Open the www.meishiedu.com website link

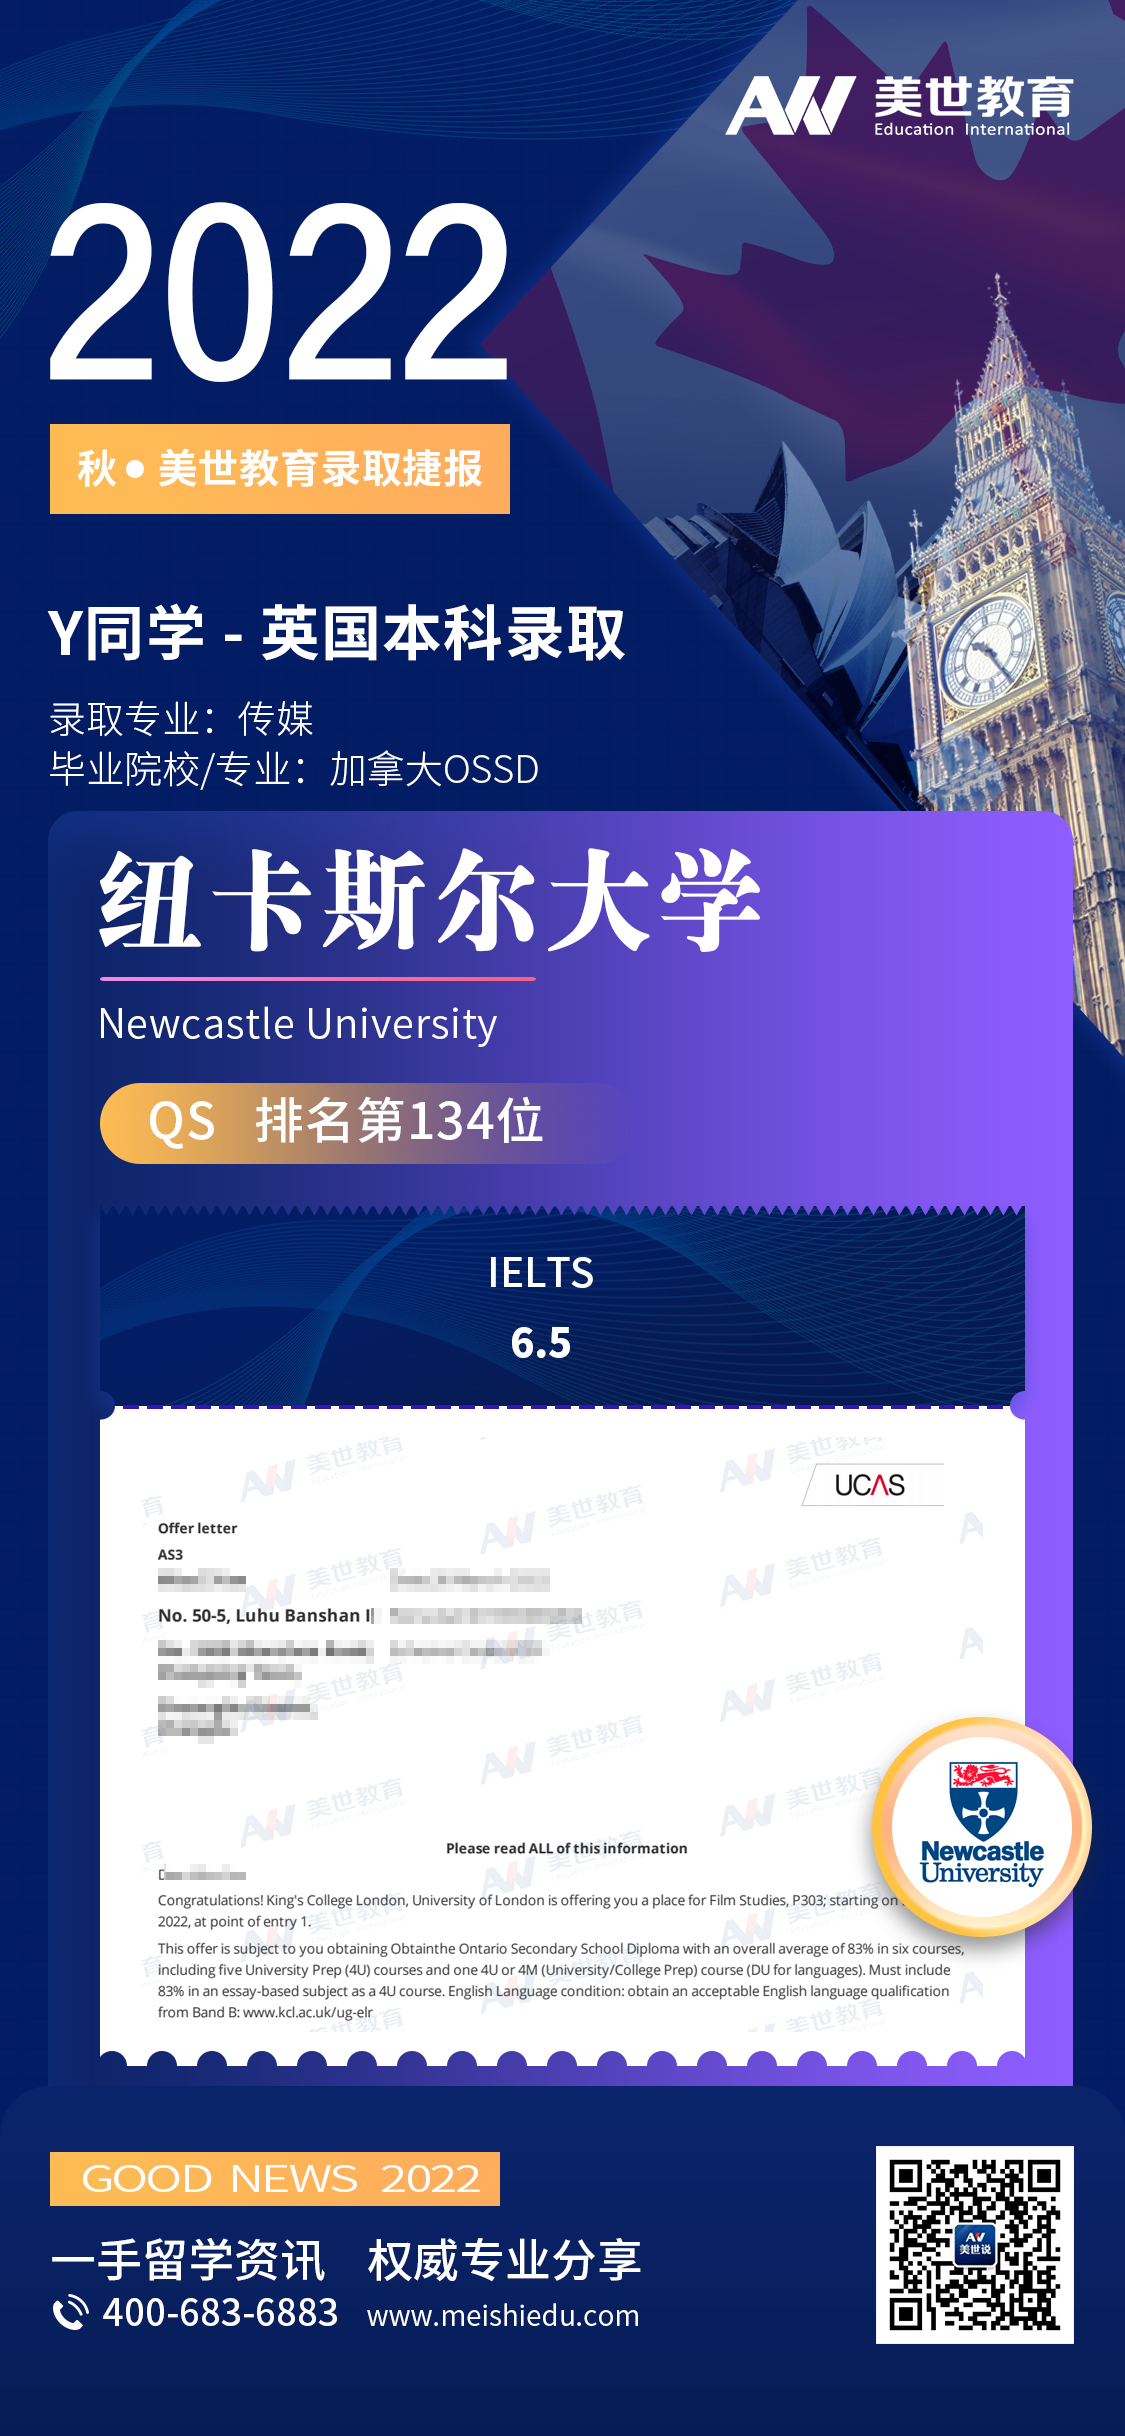click(x=503, y=2315)
